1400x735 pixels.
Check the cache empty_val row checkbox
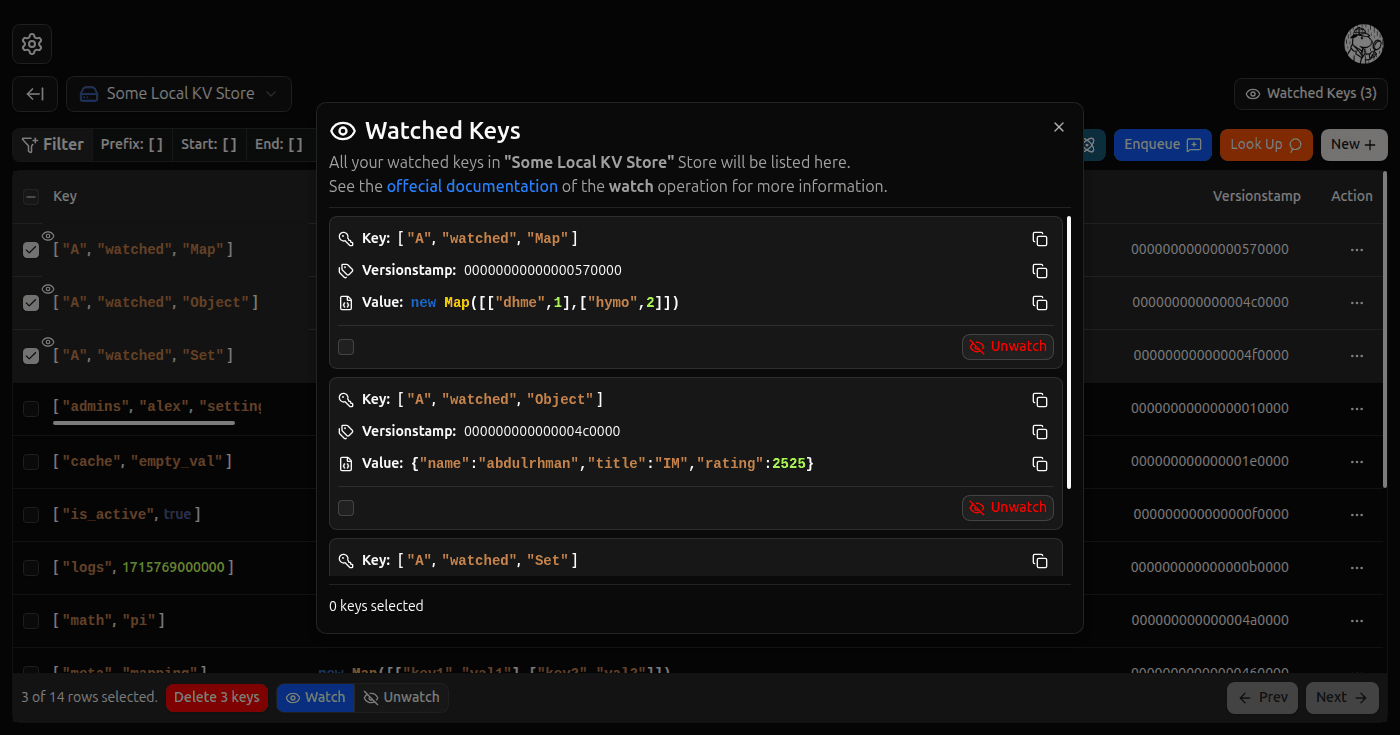[31, 462]
